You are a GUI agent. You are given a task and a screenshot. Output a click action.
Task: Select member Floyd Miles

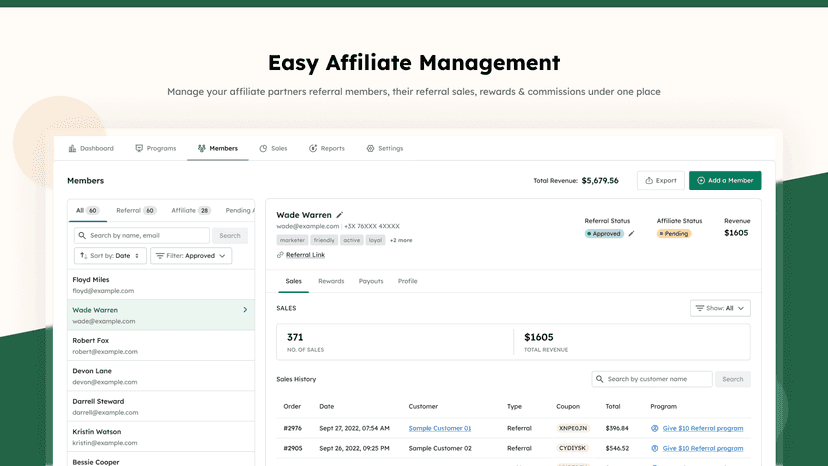[161, 285]
